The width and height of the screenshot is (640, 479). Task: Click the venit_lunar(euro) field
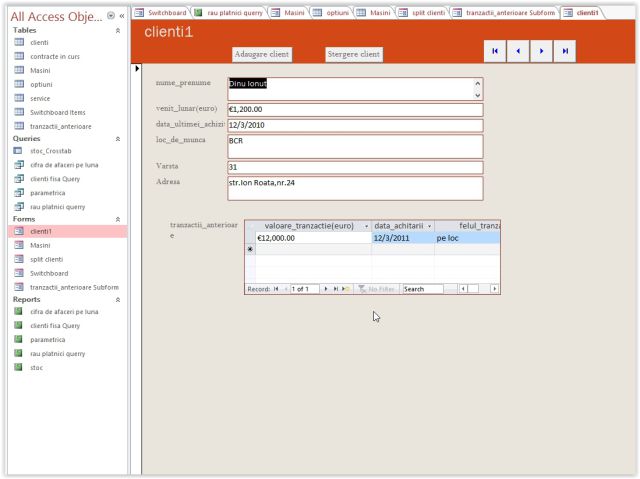pyautogui.click(x=355, y=109)
